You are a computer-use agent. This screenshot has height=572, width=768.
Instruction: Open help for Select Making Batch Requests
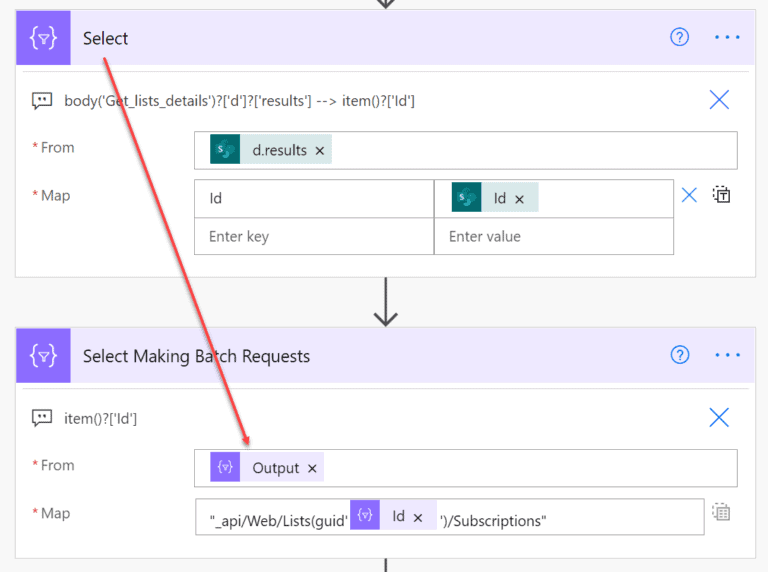pyautogui.click(x=679, y=355)
